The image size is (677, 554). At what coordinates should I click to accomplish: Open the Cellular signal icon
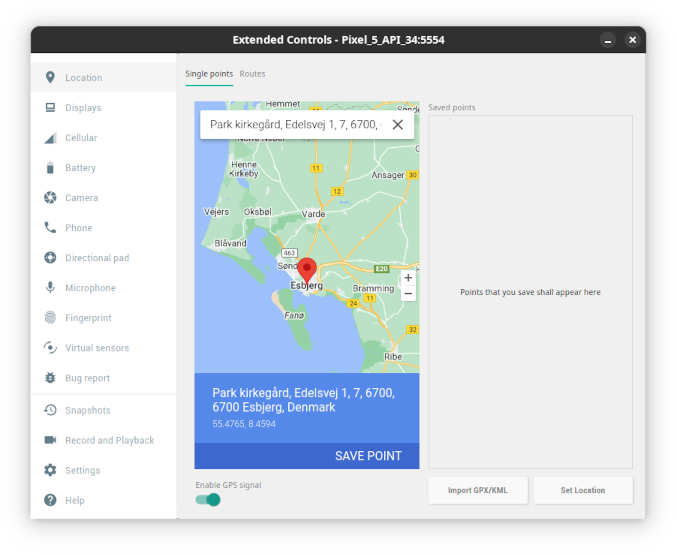tap(50, 138)
